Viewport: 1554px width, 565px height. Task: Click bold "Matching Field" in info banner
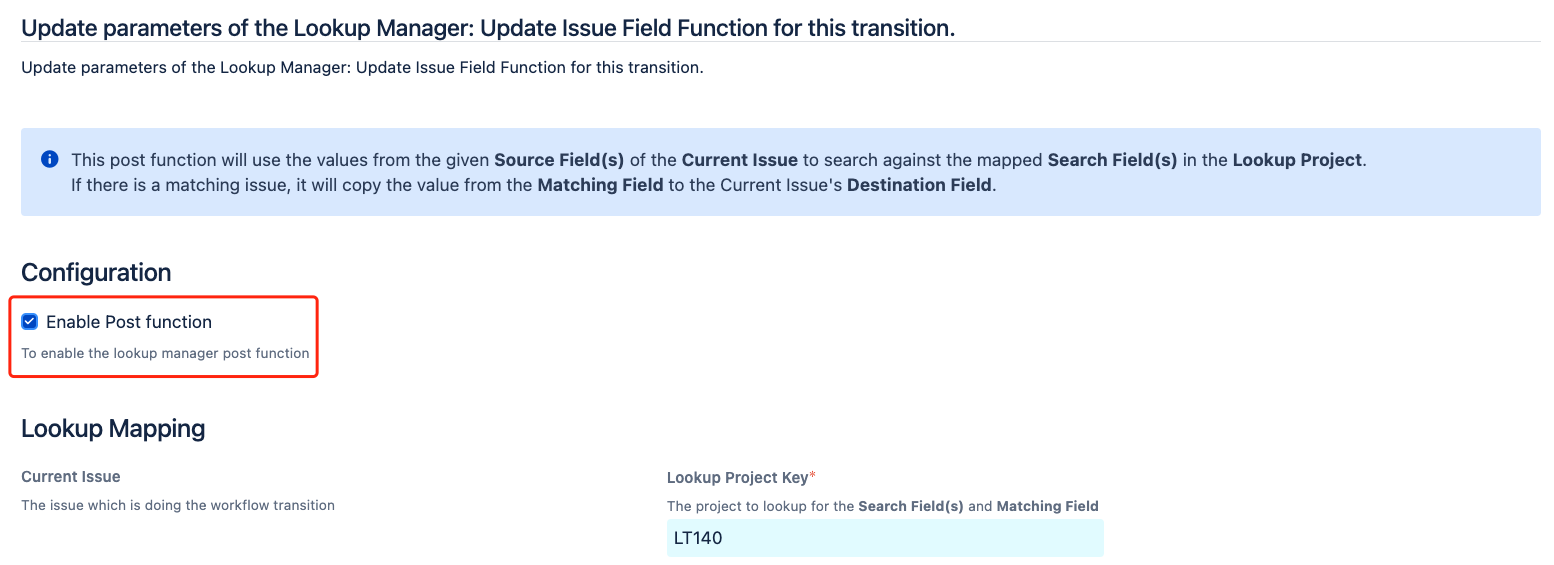599,185
